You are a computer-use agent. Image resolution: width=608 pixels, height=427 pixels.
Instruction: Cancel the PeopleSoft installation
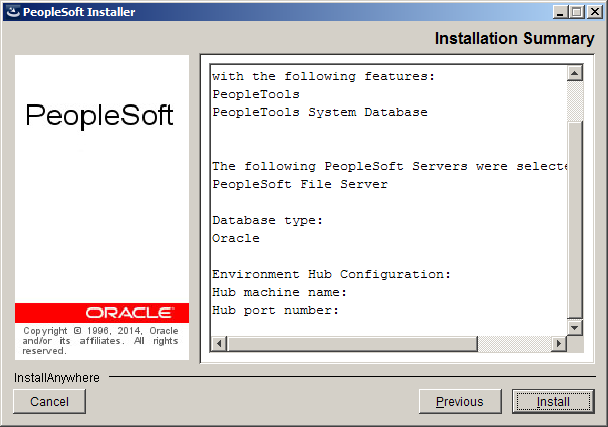pyautogui.click(x=50, y=401)
